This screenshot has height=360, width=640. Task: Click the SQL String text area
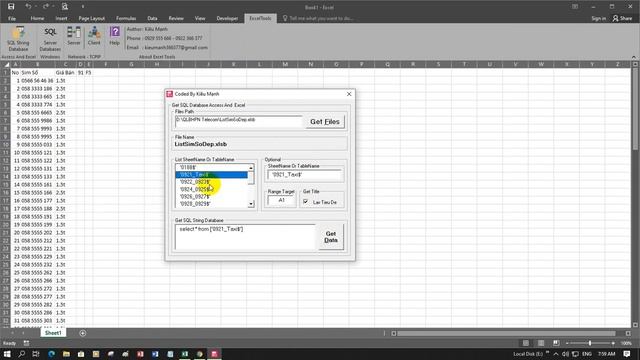(245, 237)
